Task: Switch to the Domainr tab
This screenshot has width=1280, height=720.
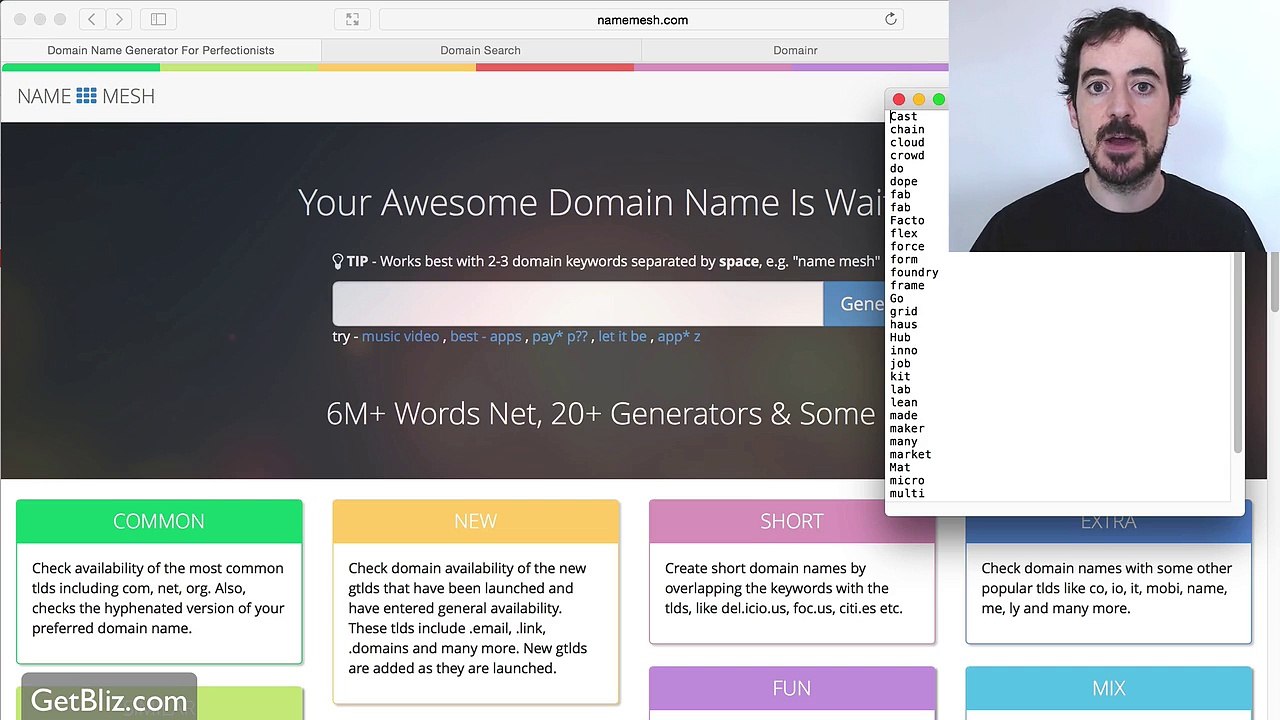Action: click(x=795, y=50)
